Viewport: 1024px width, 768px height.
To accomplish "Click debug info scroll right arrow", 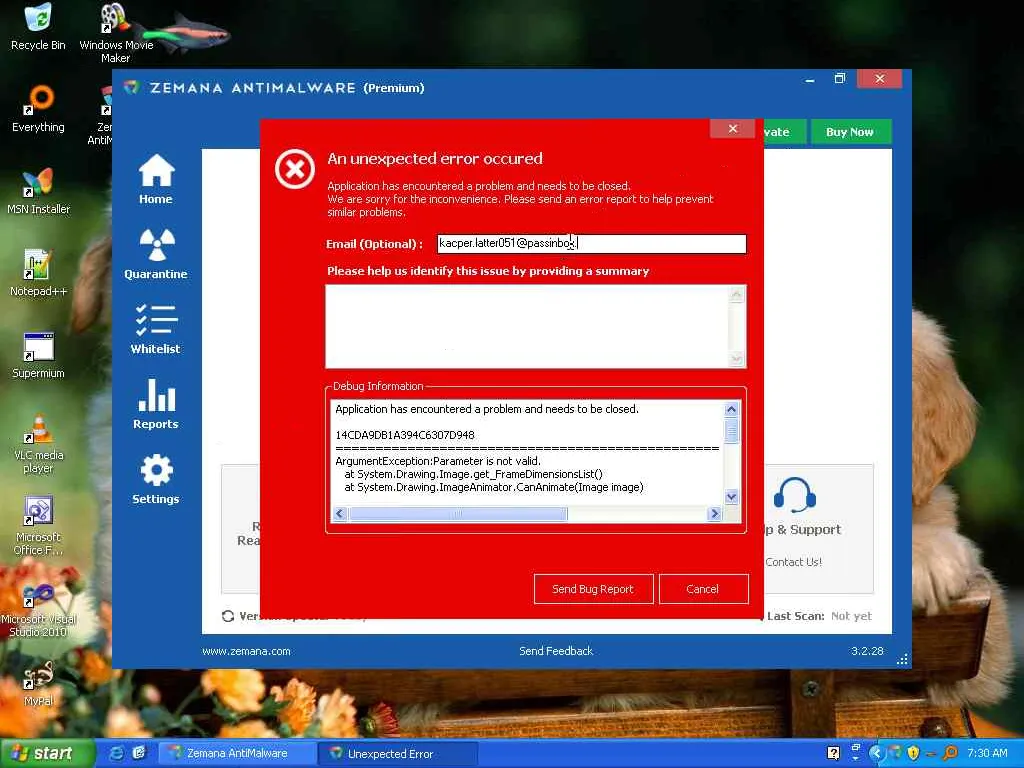I will (x=714, y=514).
